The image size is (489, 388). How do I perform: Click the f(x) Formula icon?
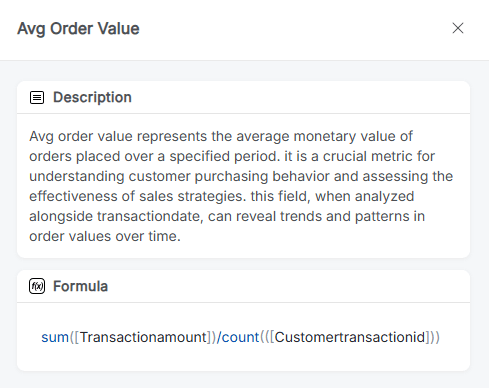click(x=37, y=286)
